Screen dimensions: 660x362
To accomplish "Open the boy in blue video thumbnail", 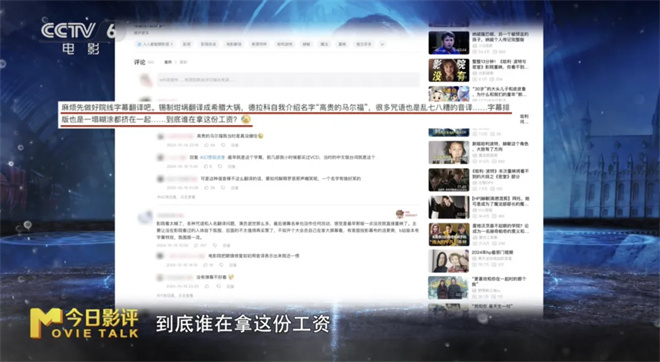I will click(449, 43).
